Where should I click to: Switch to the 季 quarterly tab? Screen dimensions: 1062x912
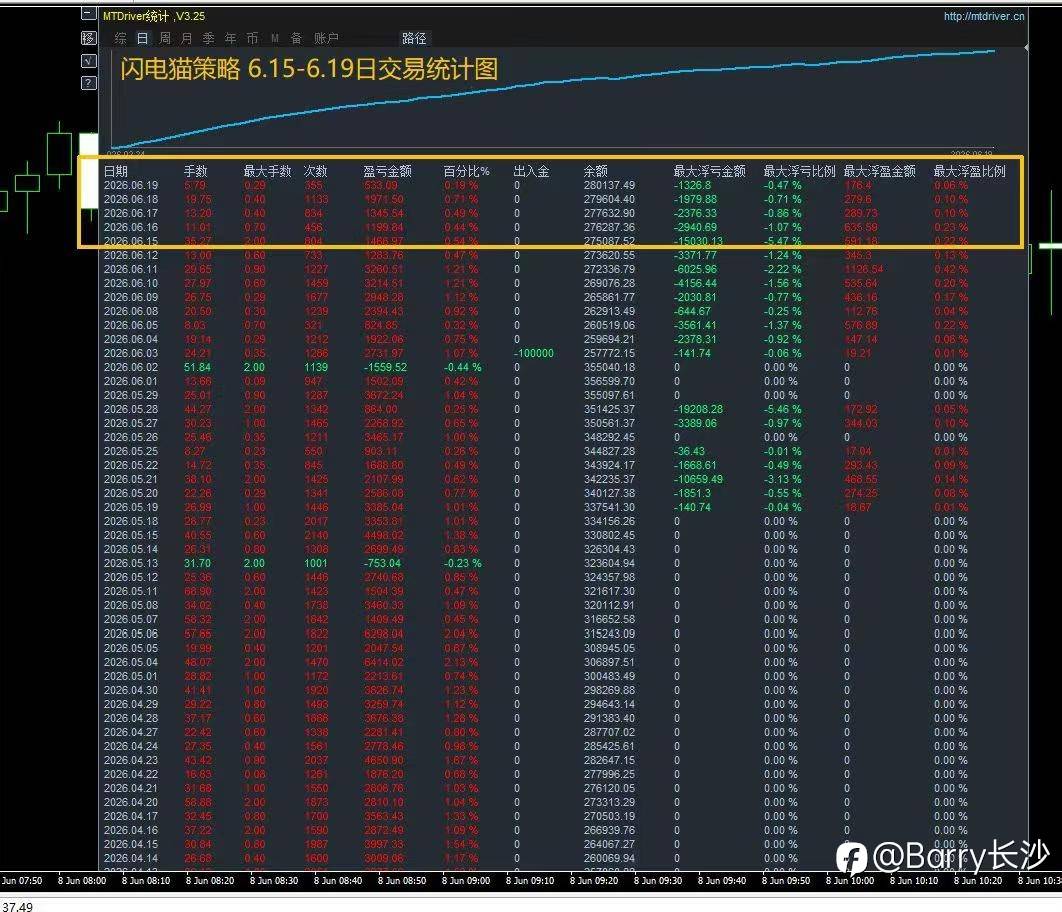coord(209,38)
